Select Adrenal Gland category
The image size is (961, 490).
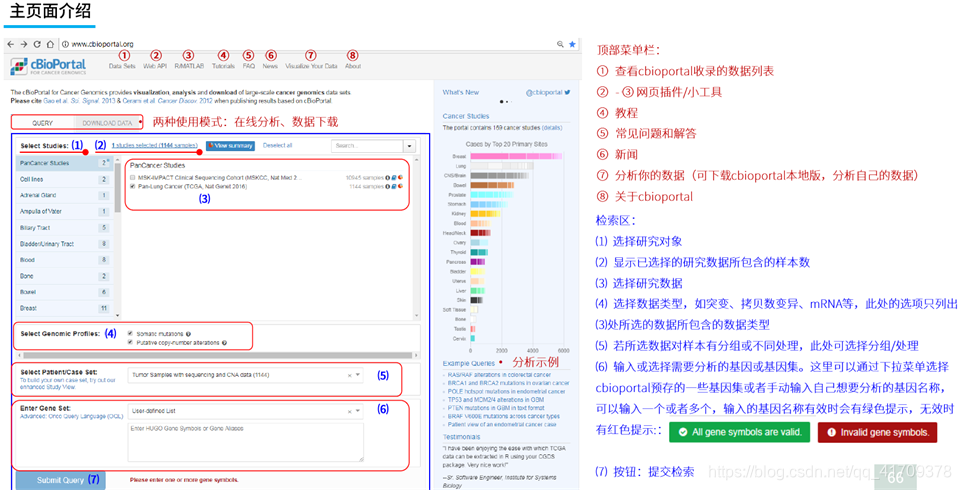tap(64, 195)
